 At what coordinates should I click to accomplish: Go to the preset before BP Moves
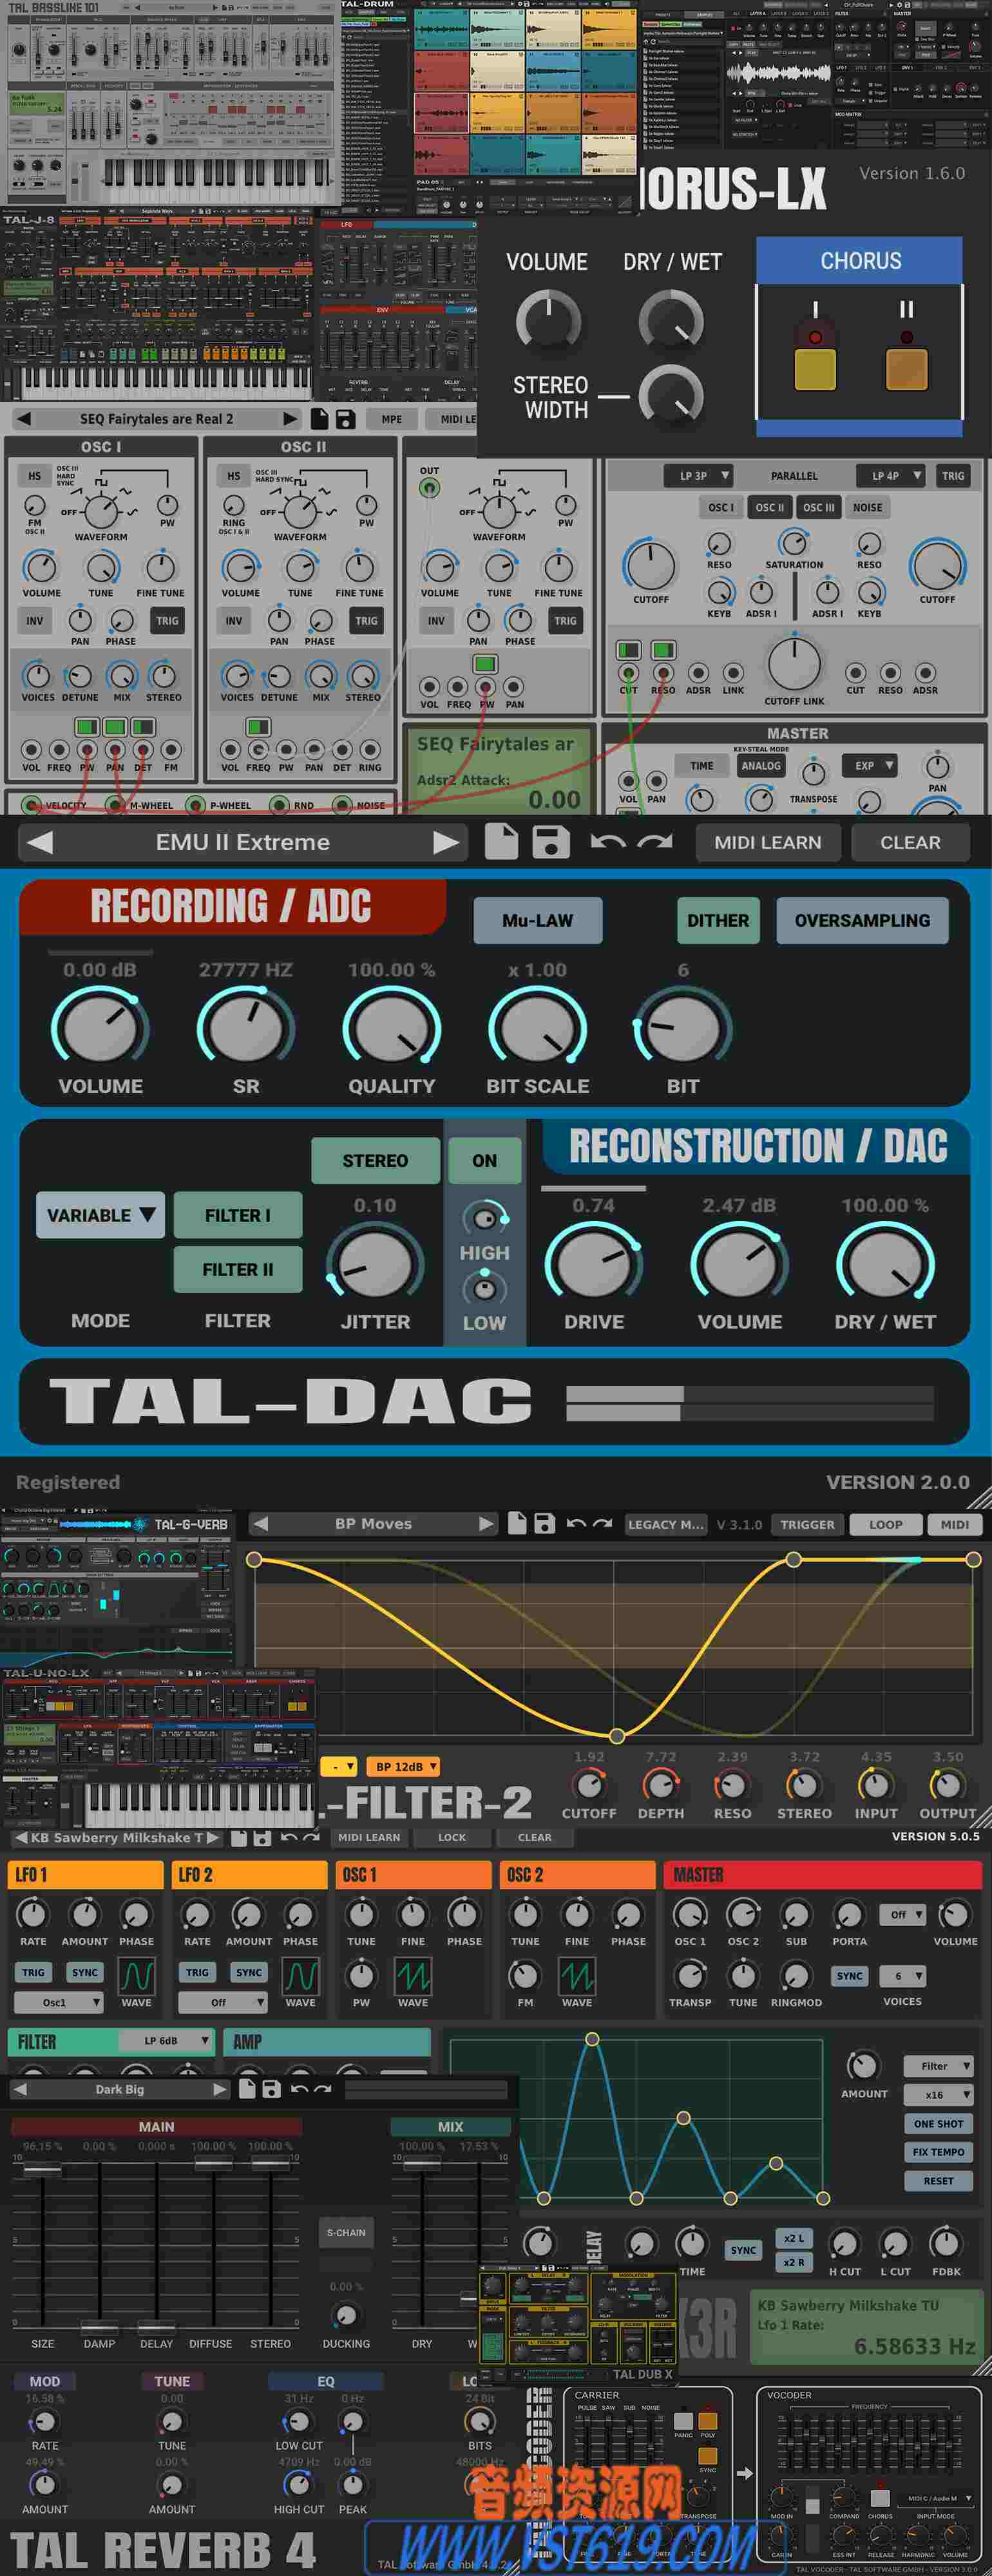coord(261,1524)
